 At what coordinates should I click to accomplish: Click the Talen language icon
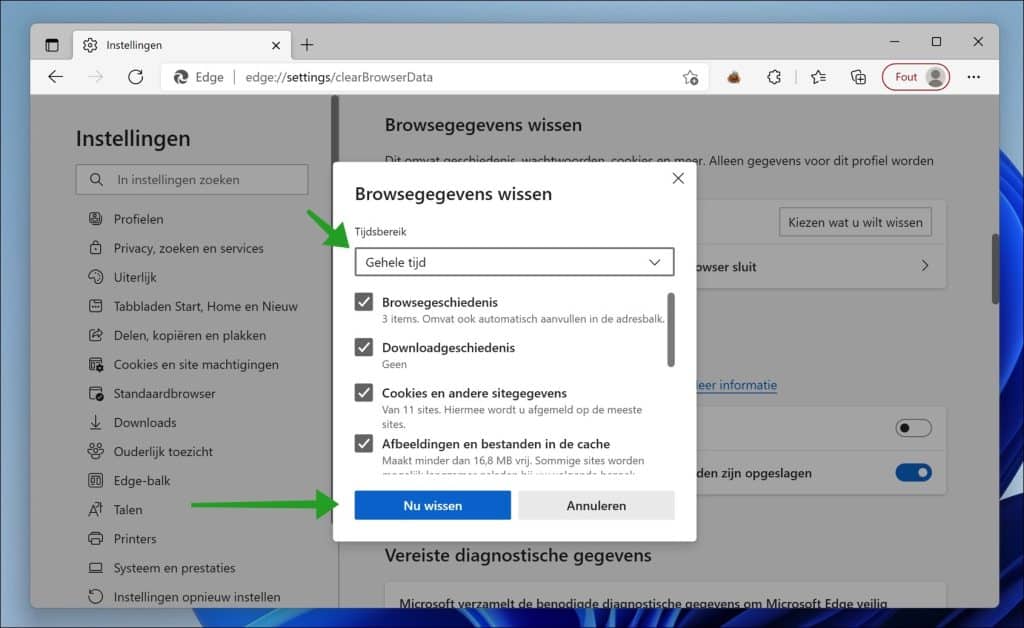pos(95,509)
